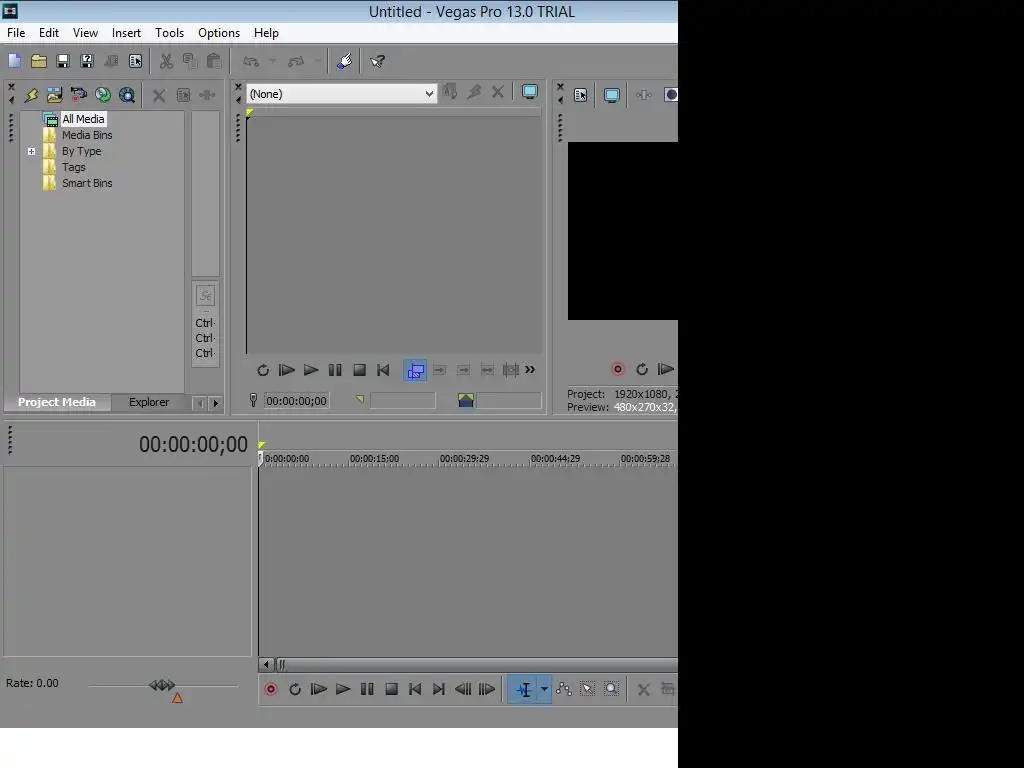This screenshot has height=768, width=1024.
Task: Expand trimmer toolbar overflow chevrons
Action: click(530, 370)
